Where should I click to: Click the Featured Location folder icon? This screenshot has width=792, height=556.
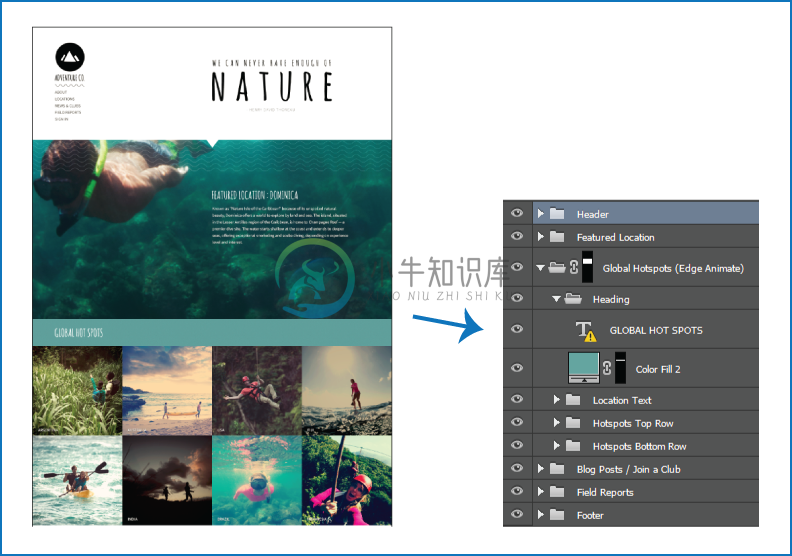coord(557,236)
